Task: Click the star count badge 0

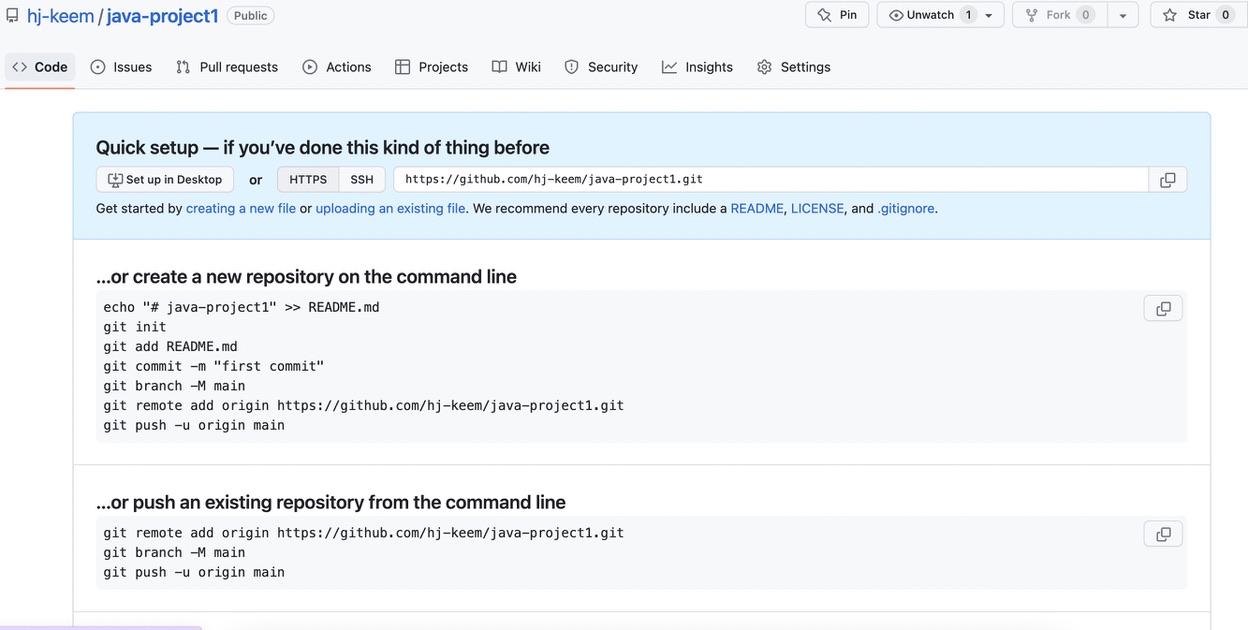Action: (1225, 15)
